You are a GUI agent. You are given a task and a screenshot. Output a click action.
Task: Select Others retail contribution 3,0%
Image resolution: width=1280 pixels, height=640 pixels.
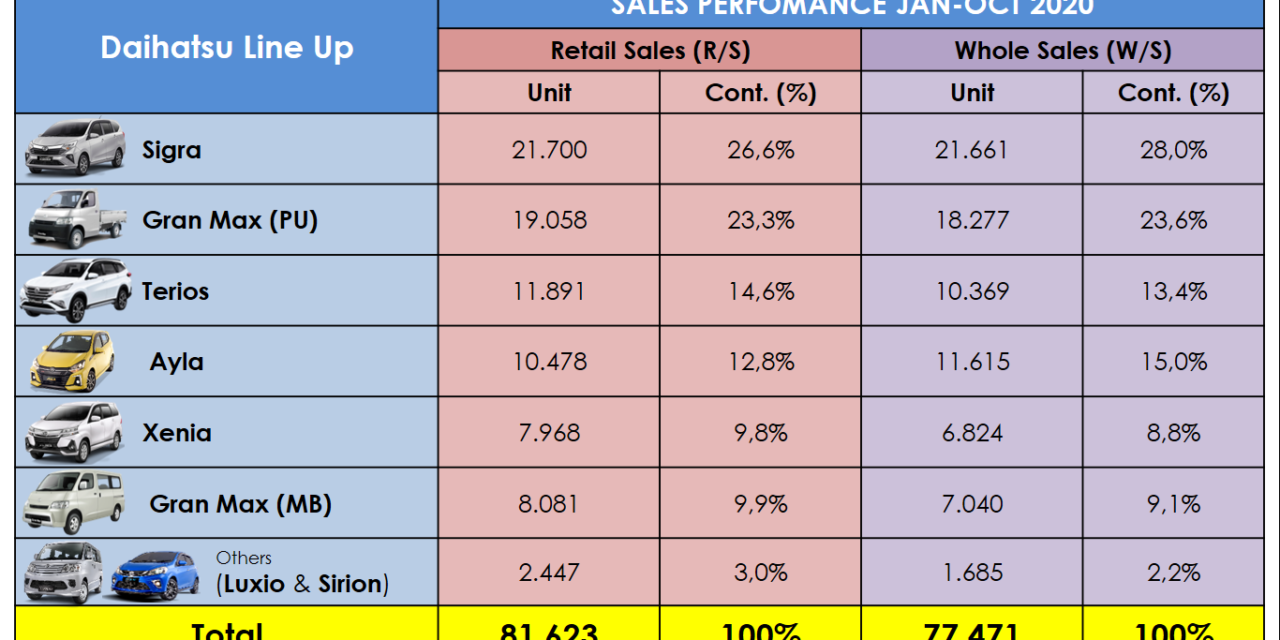click(x=760, y=573)
